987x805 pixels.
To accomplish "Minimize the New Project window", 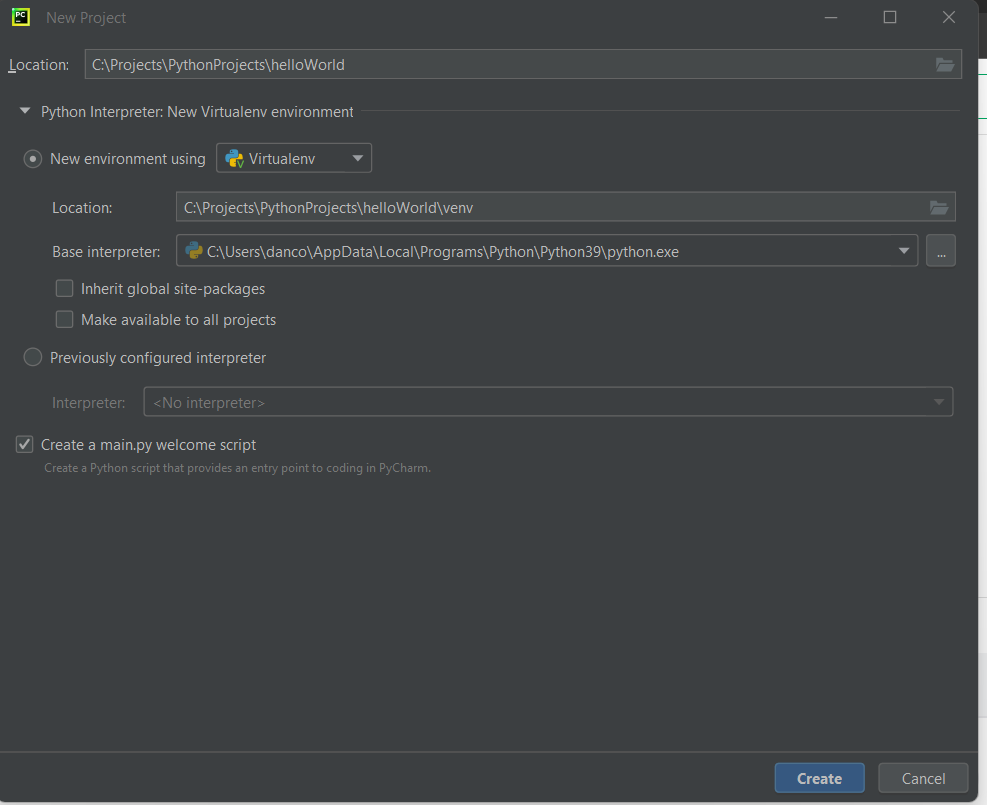I will (x=830, y=17).
